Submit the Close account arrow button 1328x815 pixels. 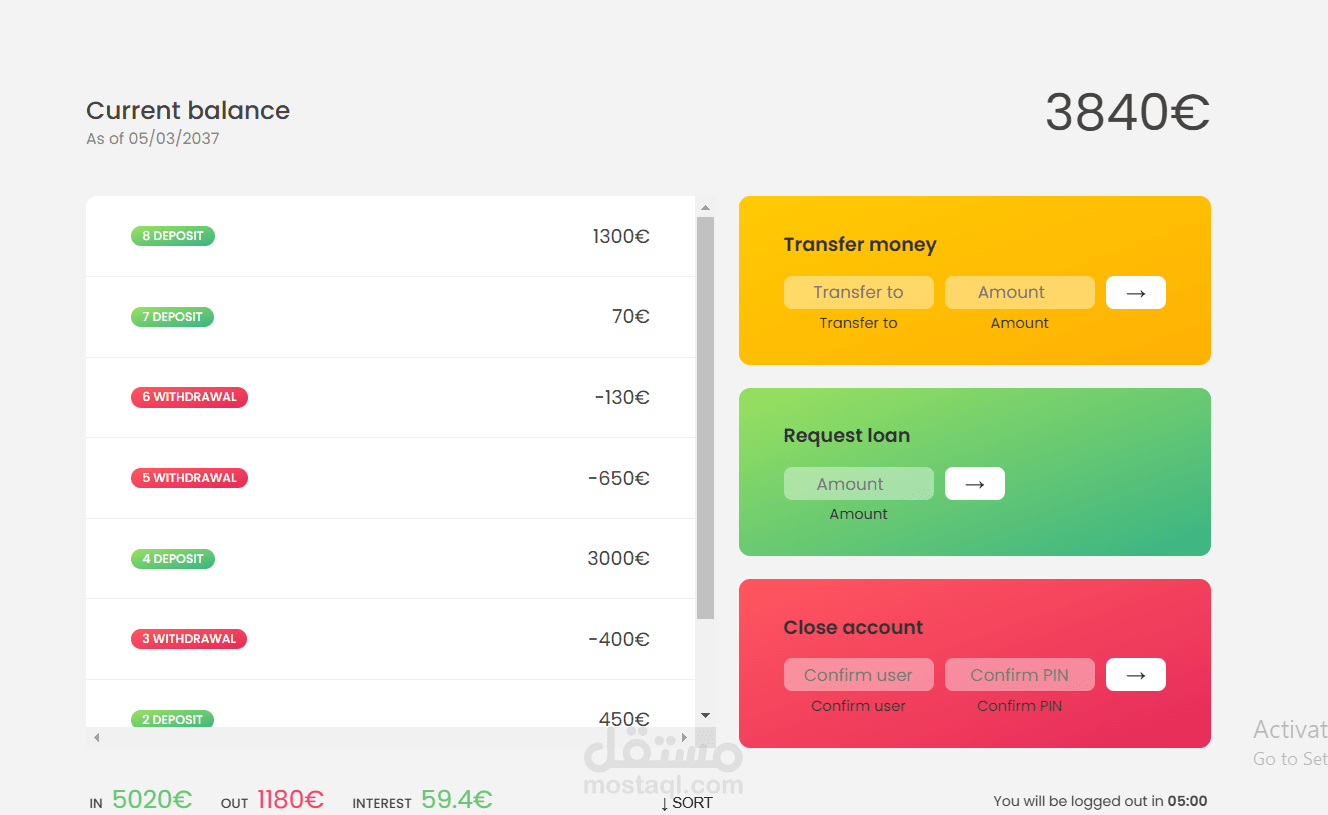coord(1136,675)
